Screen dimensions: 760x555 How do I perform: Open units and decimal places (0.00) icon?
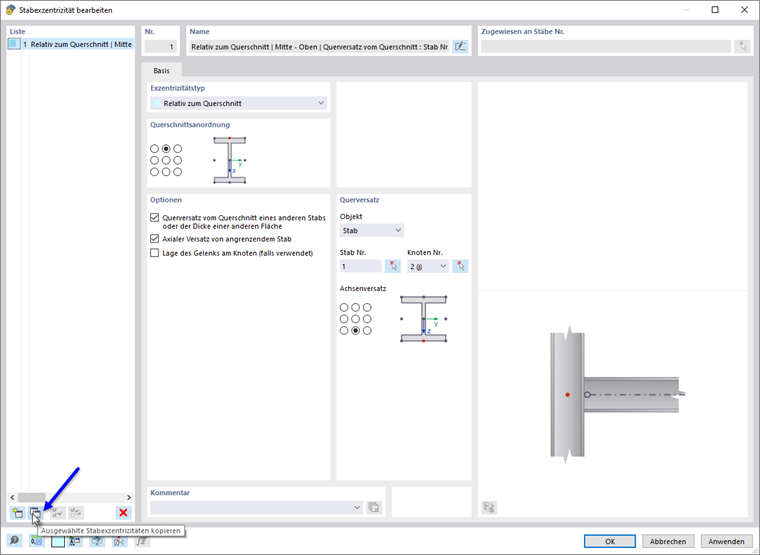[37, 540]
